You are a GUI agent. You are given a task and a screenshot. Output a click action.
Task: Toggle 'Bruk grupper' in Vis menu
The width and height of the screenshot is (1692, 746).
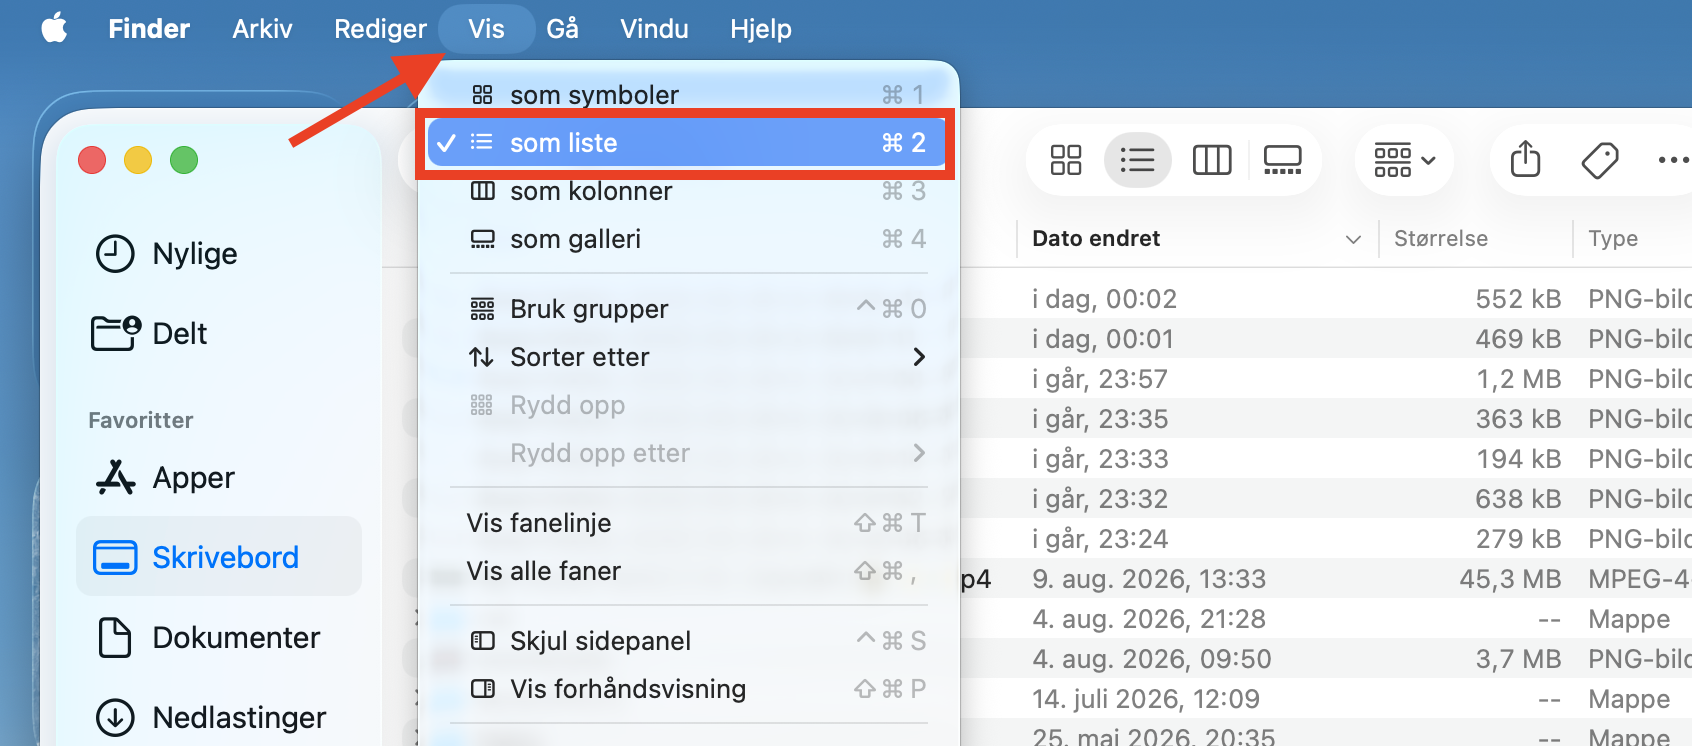[x=688, y=309]
